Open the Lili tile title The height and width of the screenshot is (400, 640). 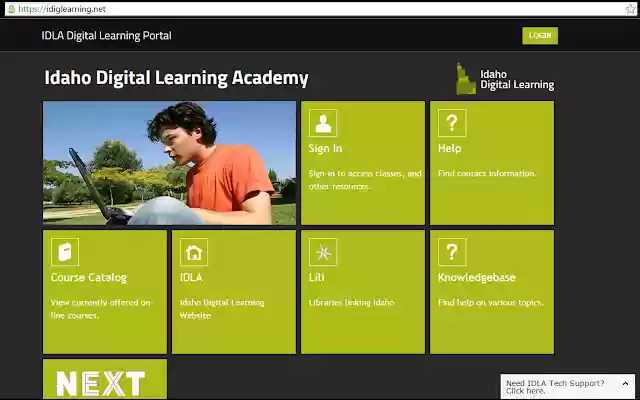[x=316, y=278]
